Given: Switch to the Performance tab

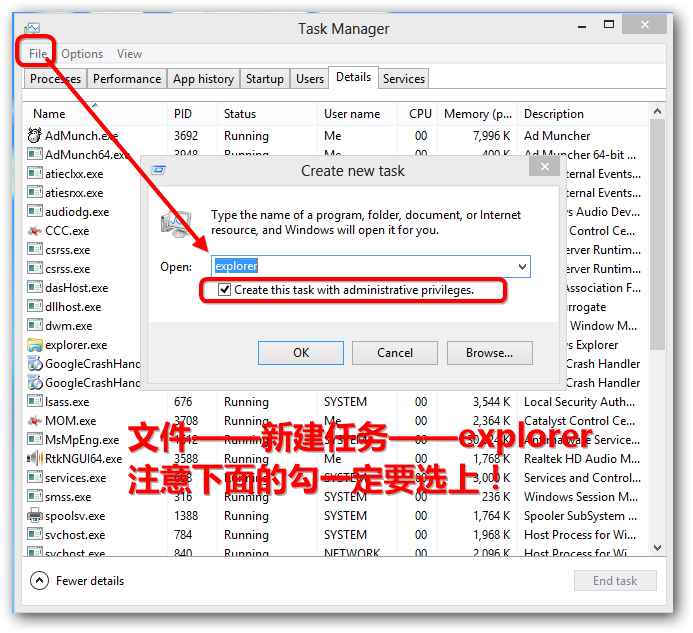Looking at the screenshot, I should pos(127,79).
